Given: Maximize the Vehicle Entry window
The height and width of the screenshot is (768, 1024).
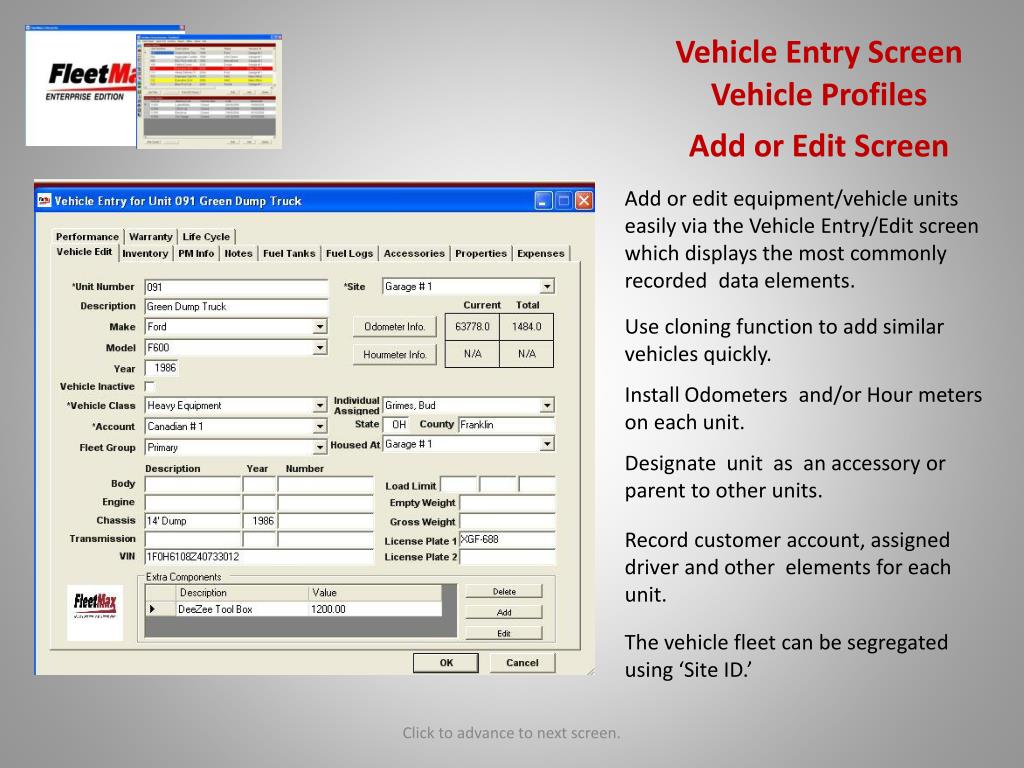Looking at the screenshot, I should [x=564, y=200].
